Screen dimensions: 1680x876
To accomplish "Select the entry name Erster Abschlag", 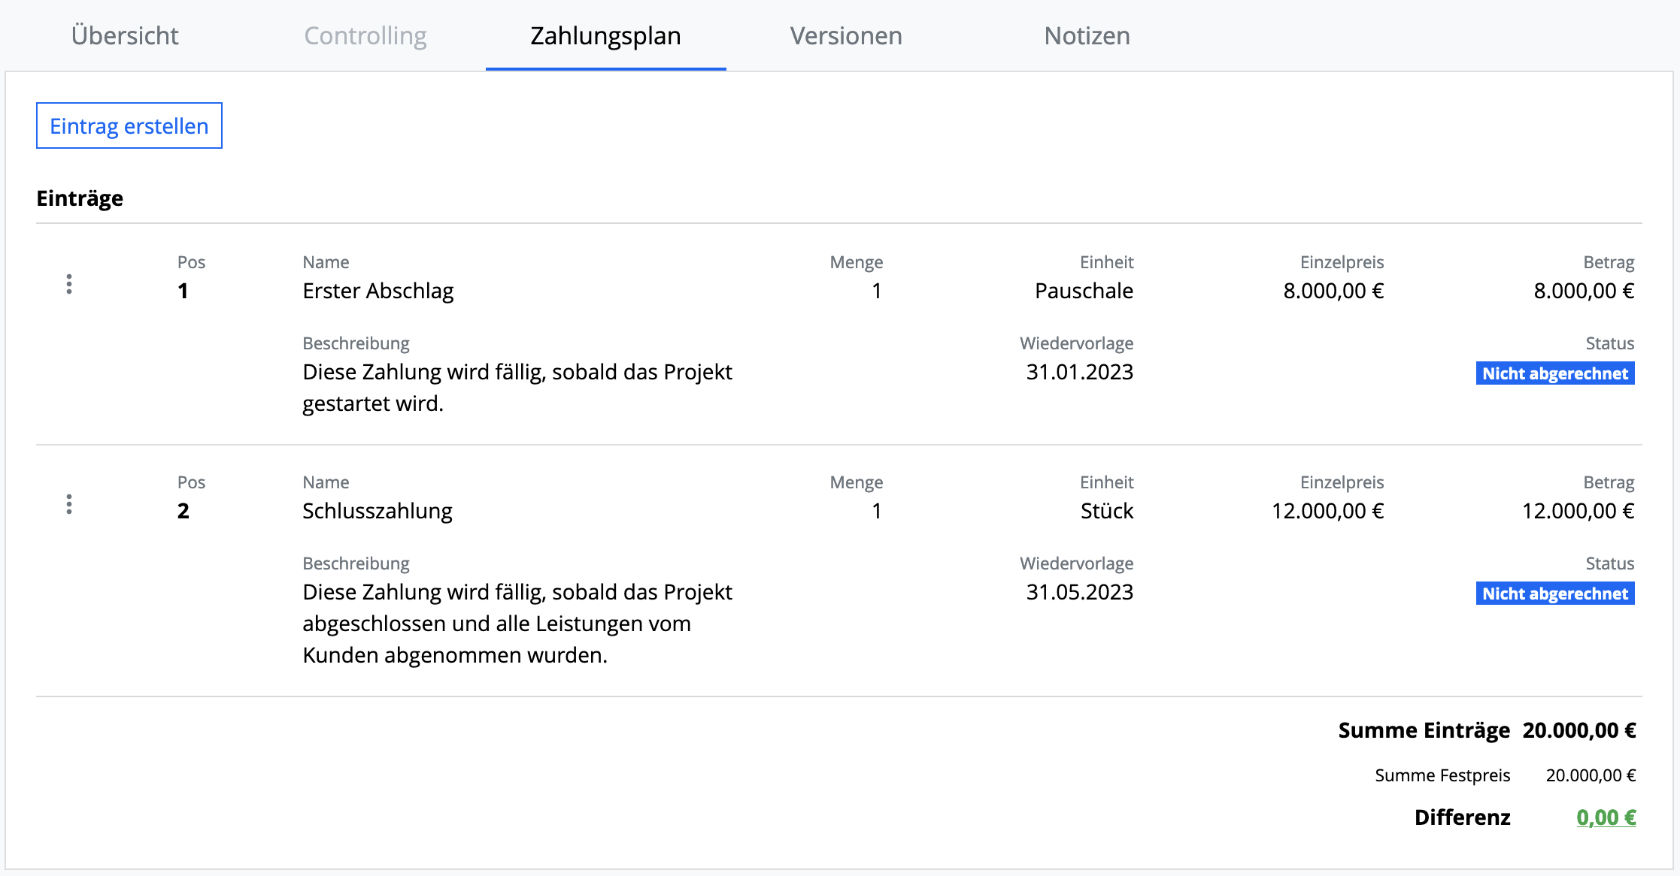I will (378, 291).
